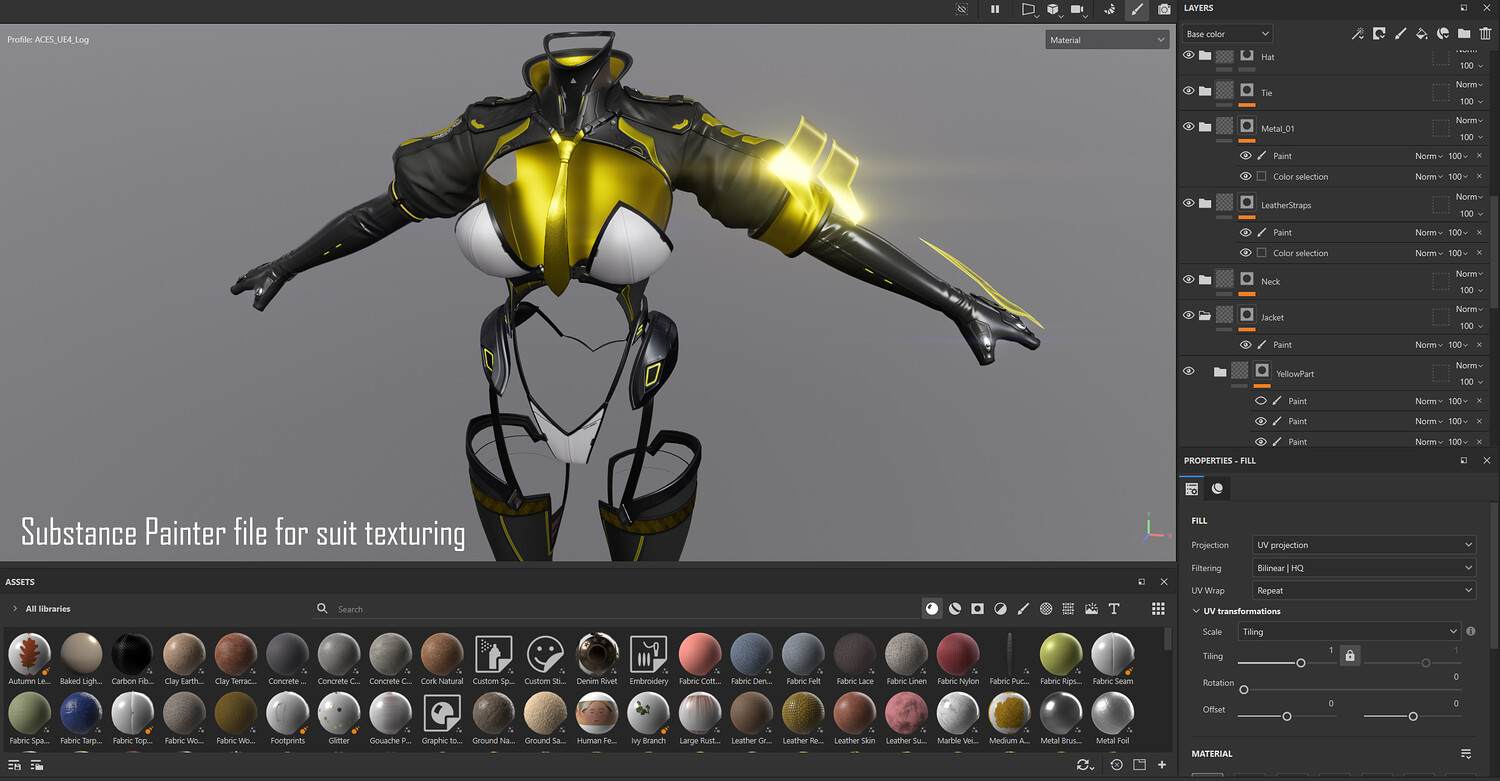Hide the Paint effect under Metal_01
This screenshot has height=781, width=1500.
pyautogui.click(x=1245, y=156)
